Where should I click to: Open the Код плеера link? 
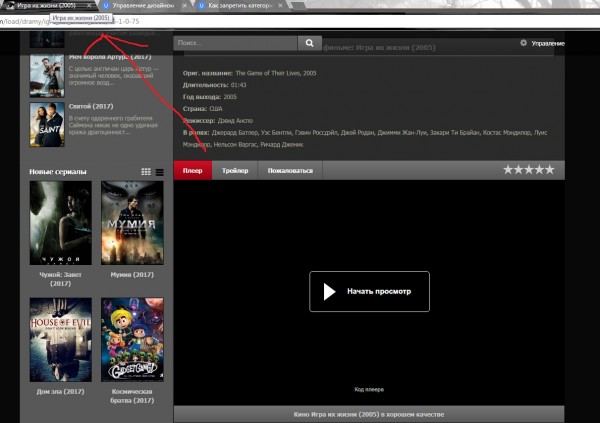[369, 389]
